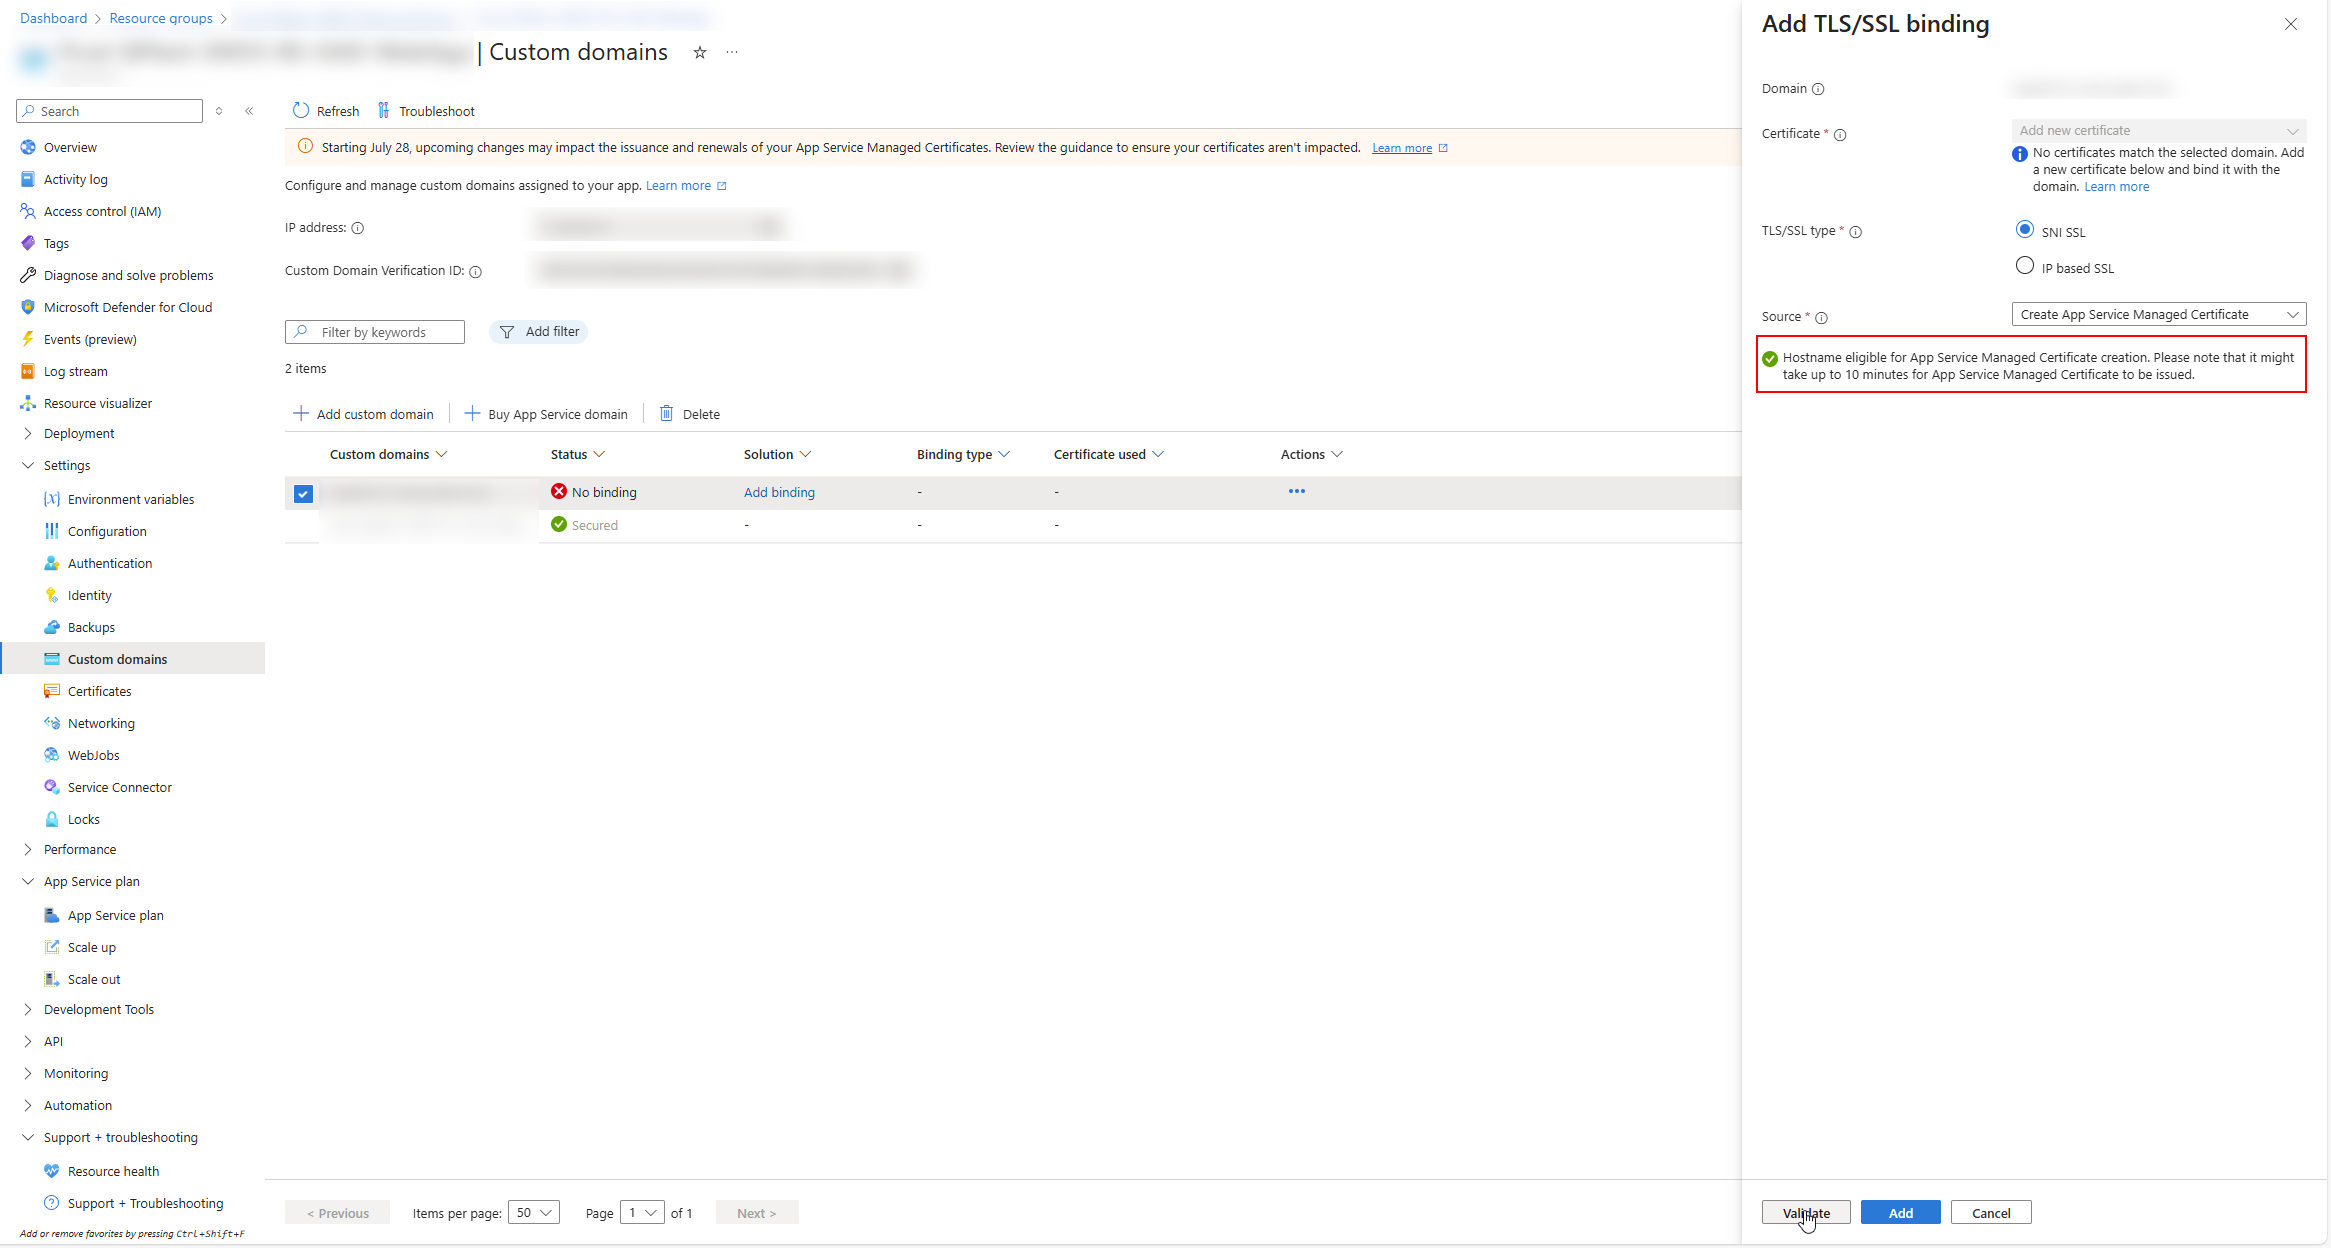Click the Add binding link
The height and width of the screenshot is (1248, 2331).
[x=779, y=492]
